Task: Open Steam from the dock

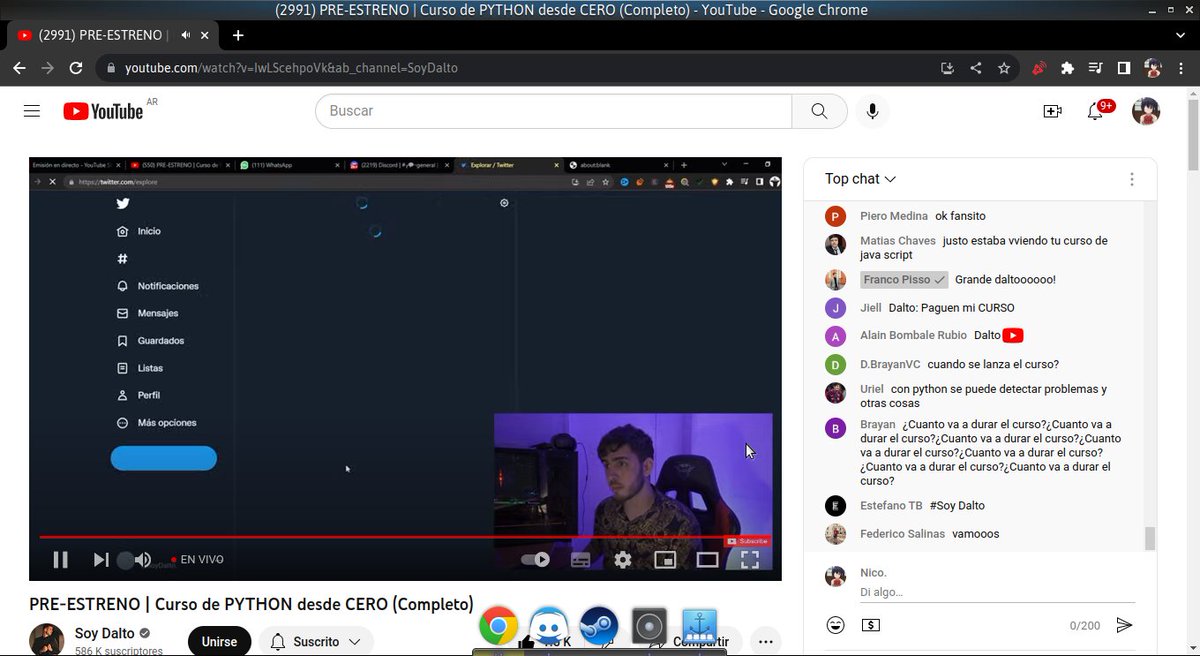Action: point(599,626)
